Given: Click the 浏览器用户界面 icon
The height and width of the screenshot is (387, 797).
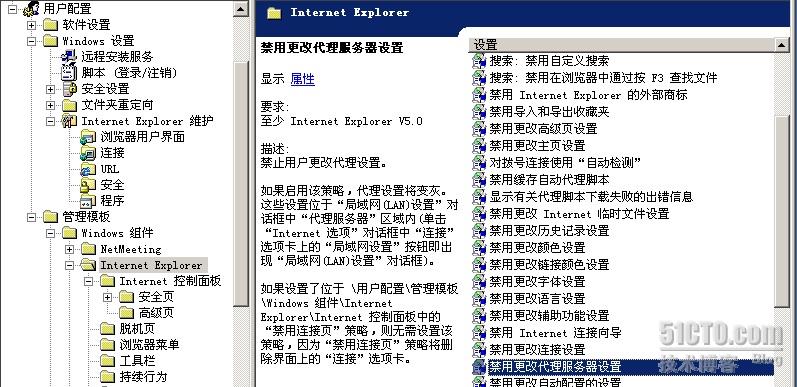Looking at the screenshot, I should pyautogui.click(x=88, y=137).
